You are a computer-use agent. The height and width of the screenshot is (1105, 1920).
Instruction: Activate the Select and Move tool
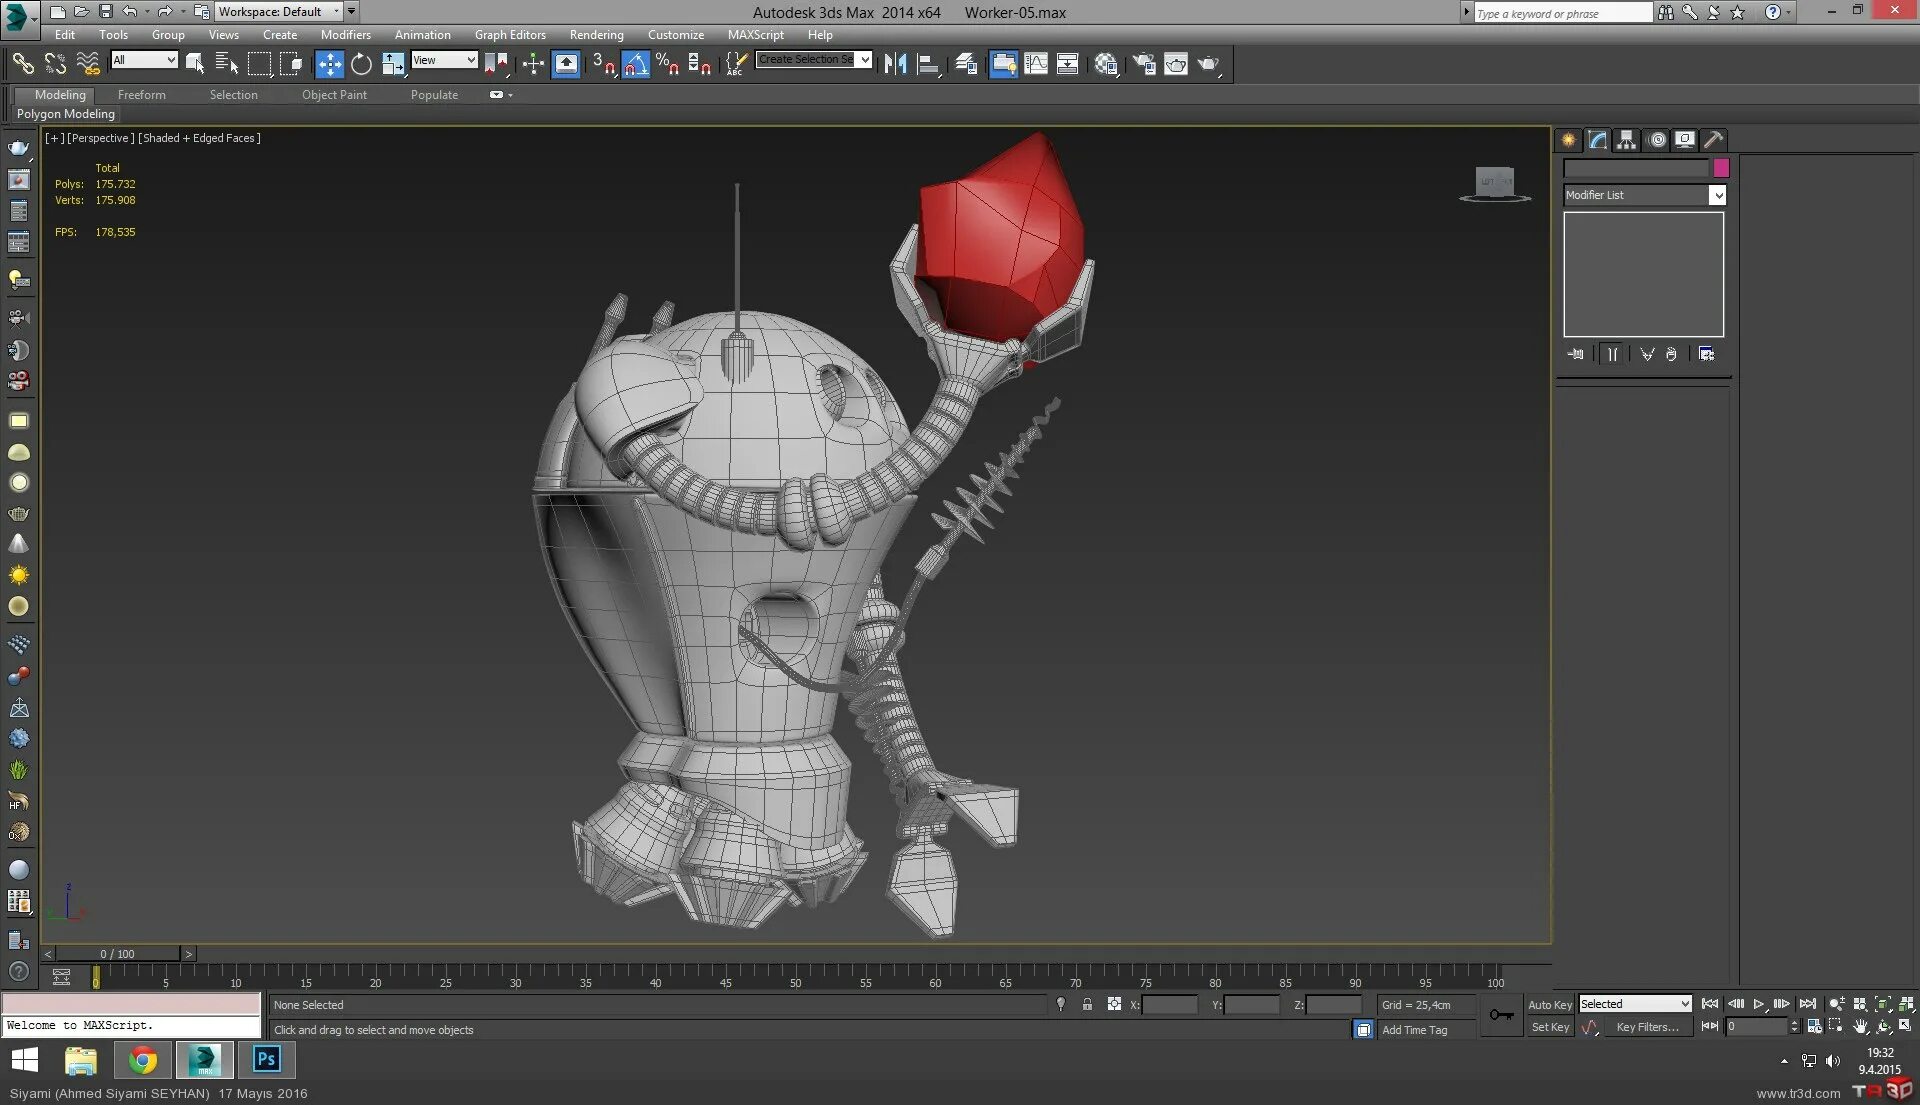pos(329,64)
